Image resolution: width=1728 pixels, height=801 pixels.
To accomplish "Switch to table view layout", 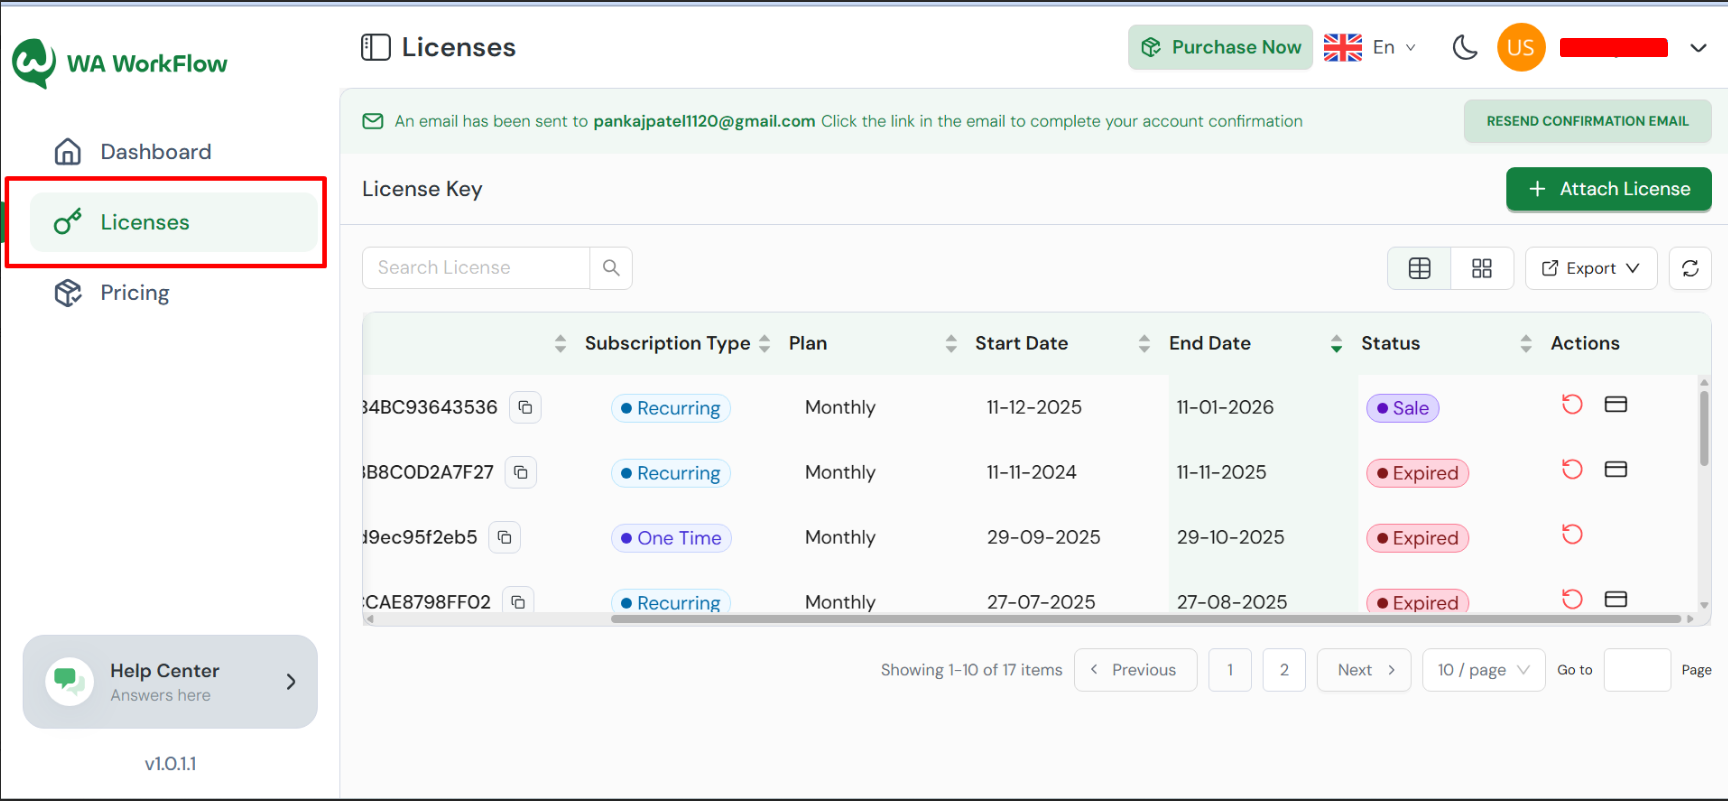I will (1419, 268).
